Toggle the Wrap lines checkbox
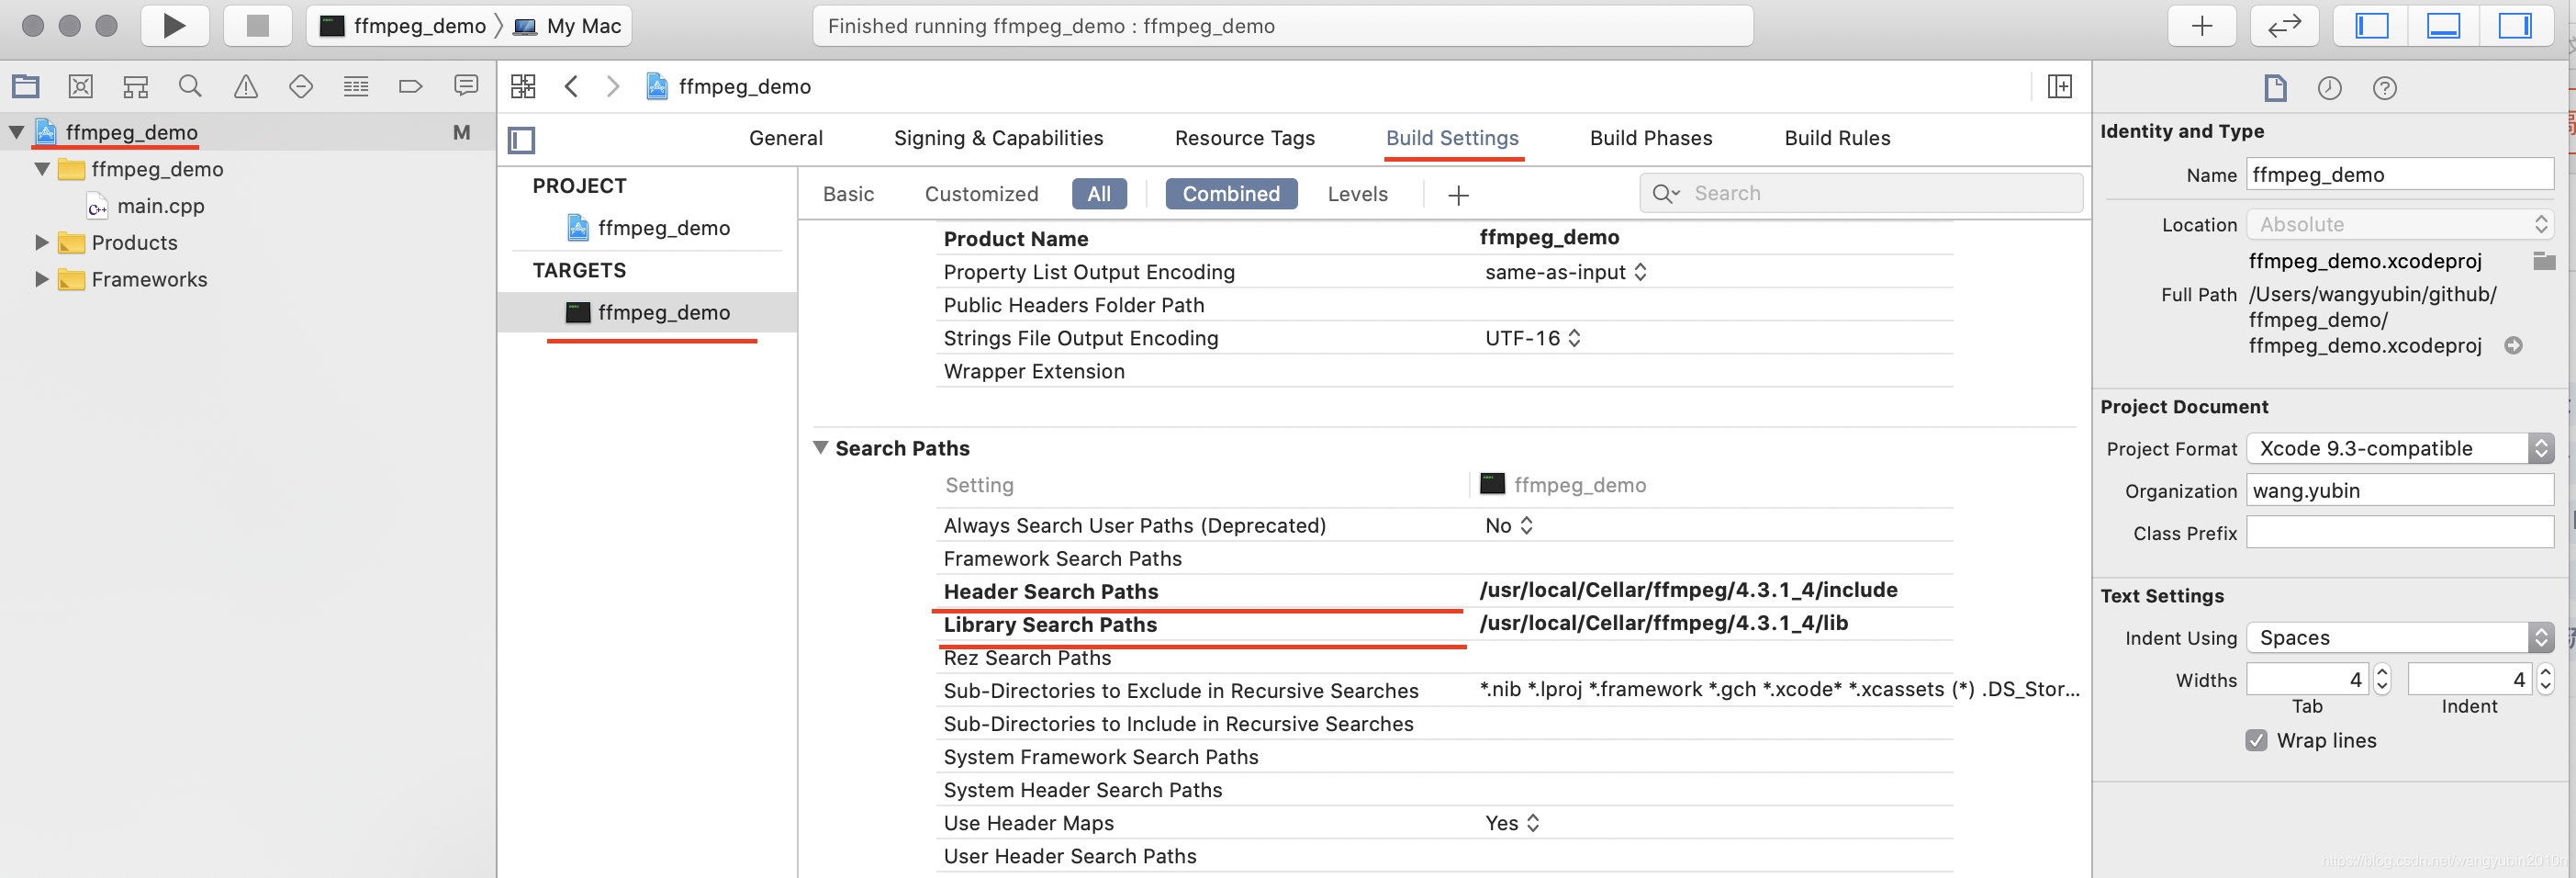Image resolution: width=2576 pixels, height=878 pixels. (2256, 740)
